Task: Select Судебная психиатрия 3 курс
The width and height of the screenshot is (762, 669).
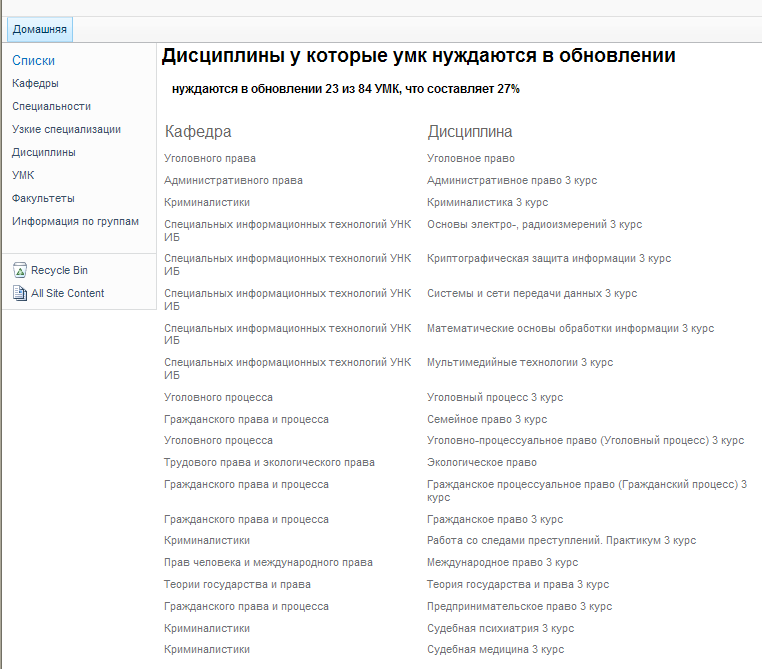Action: point(501,628)
